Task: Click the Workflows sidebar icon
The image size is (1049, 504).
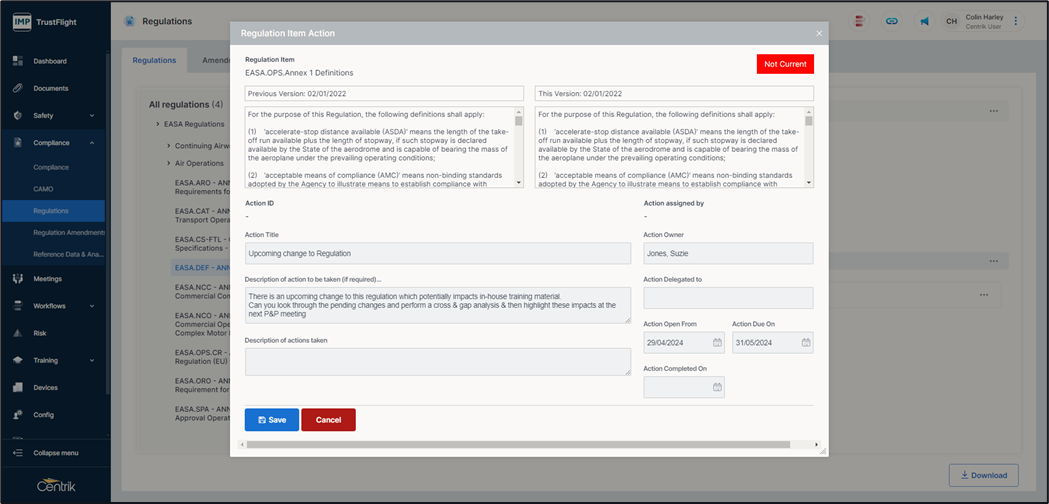Action: coord(18,306)
